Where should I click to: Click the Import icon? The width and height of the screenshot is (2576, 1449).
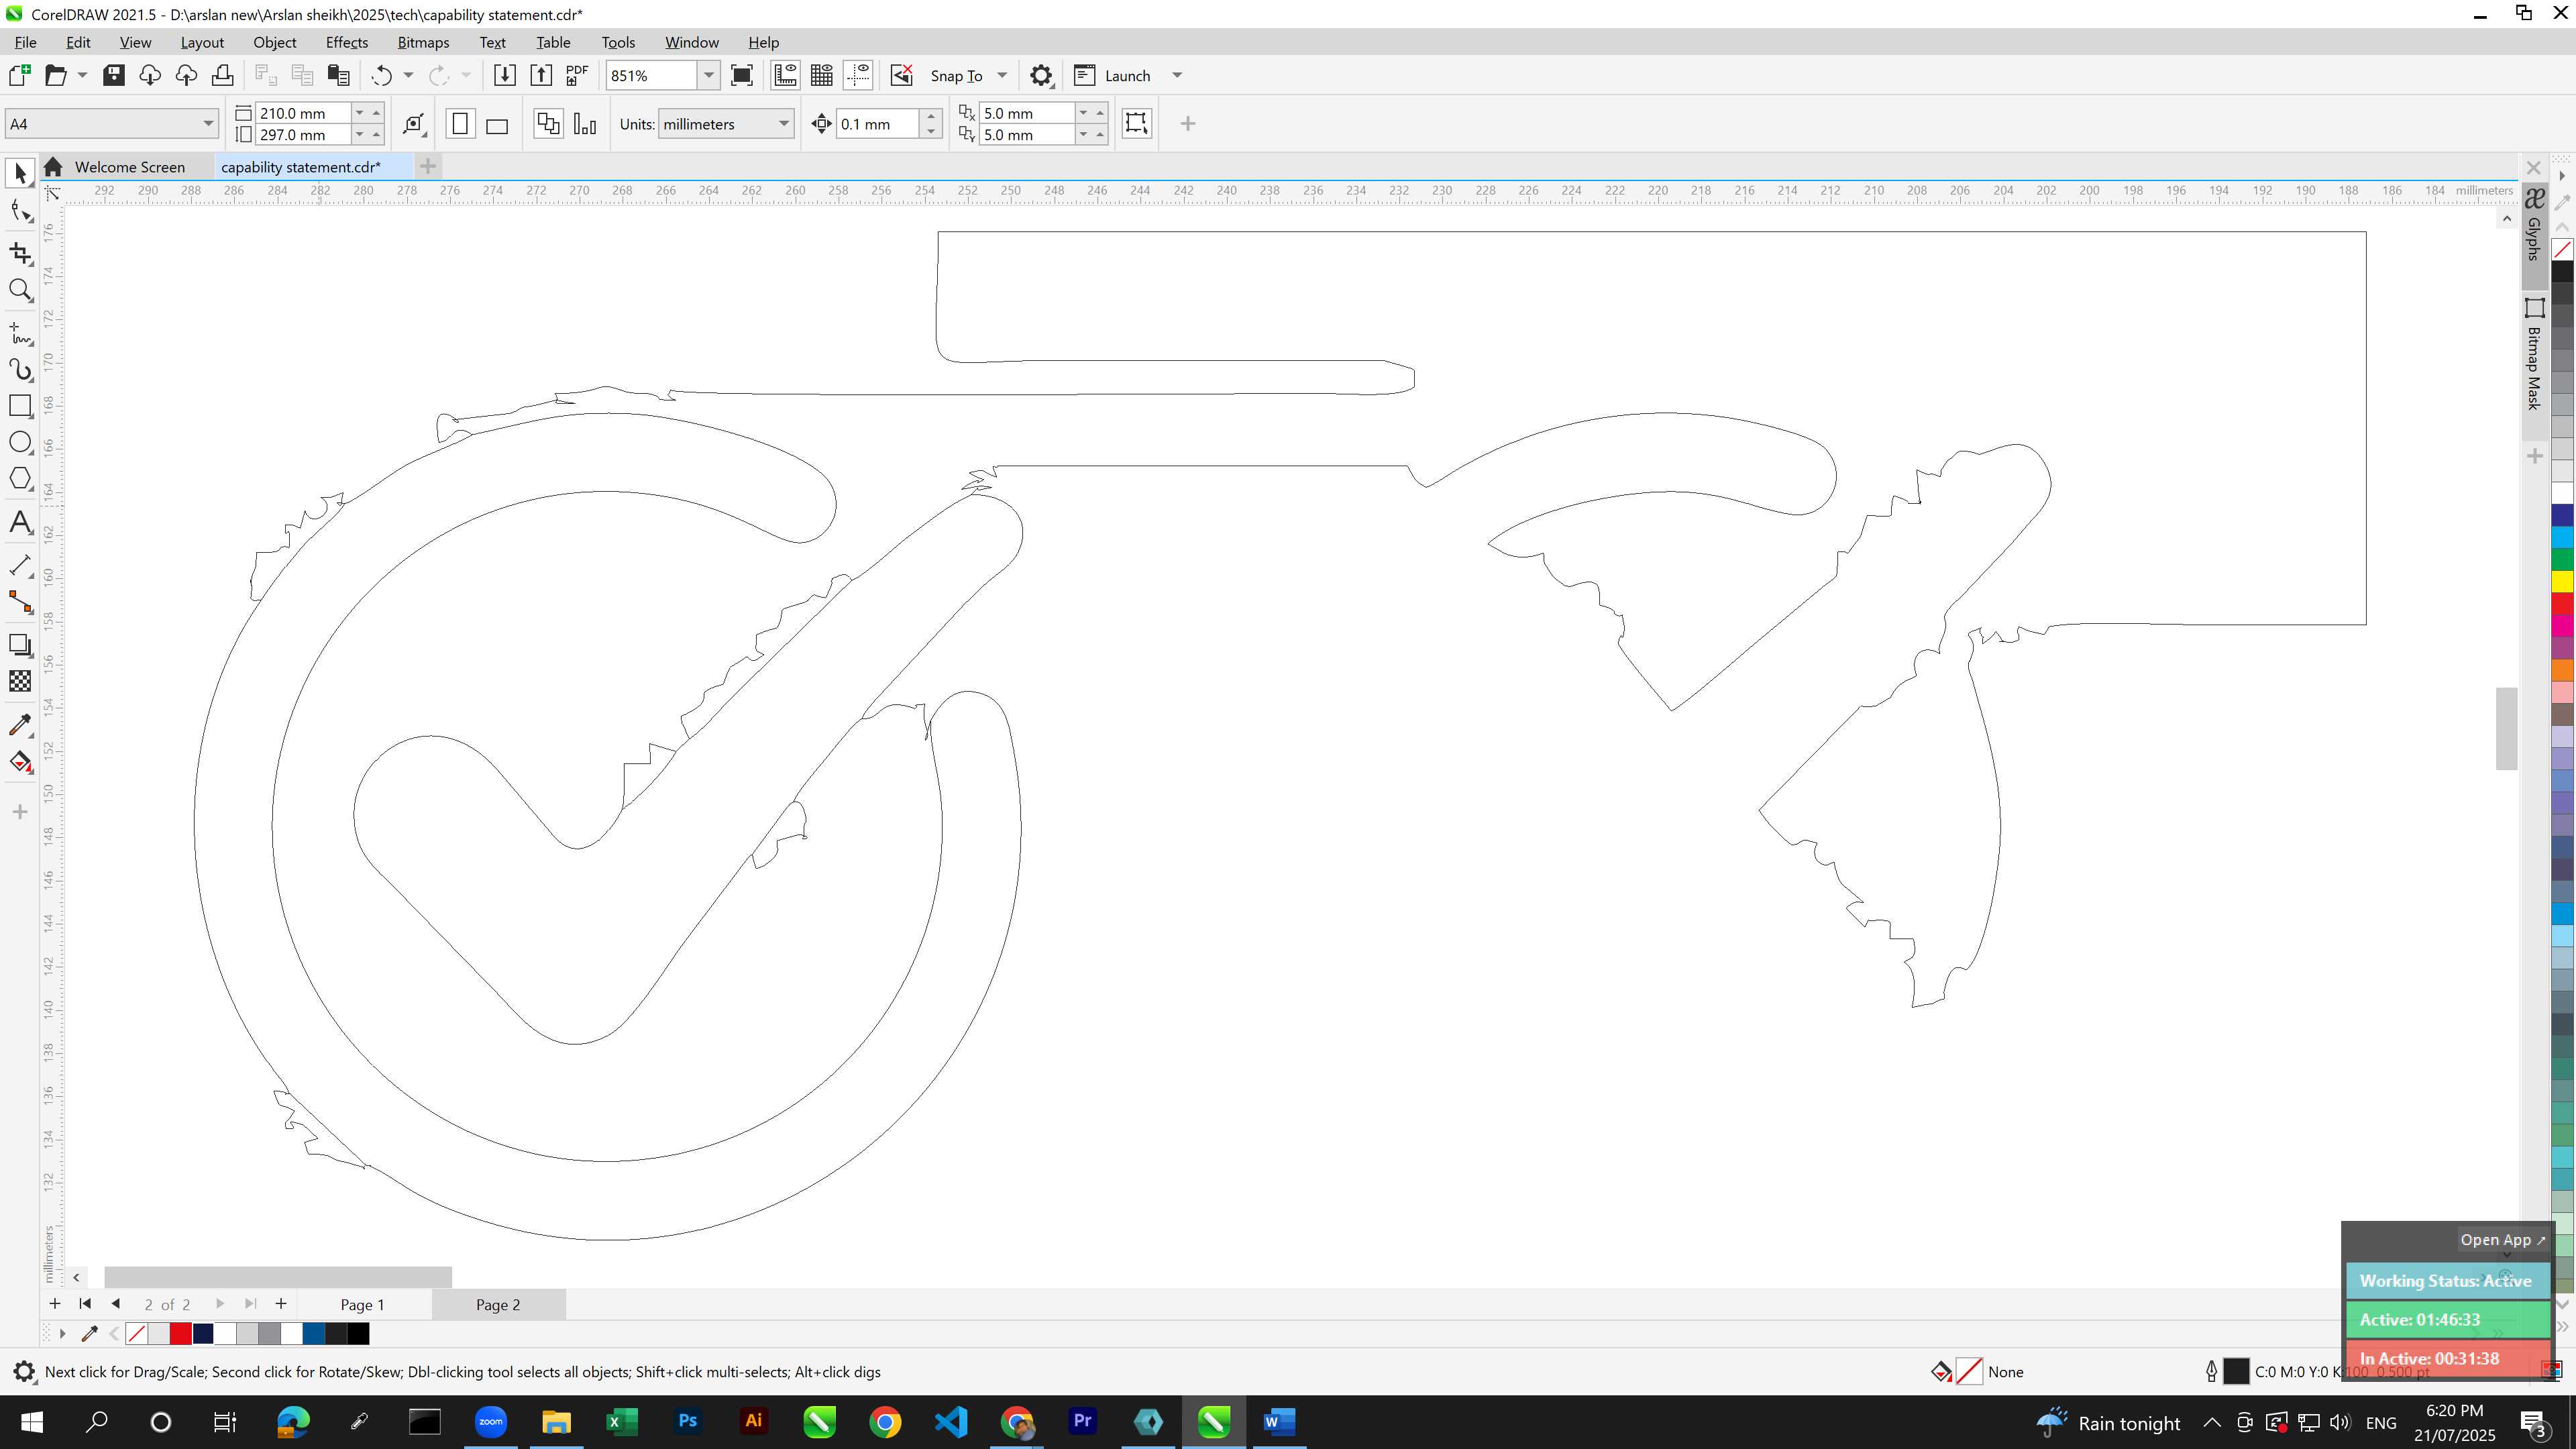coord(505,76)
